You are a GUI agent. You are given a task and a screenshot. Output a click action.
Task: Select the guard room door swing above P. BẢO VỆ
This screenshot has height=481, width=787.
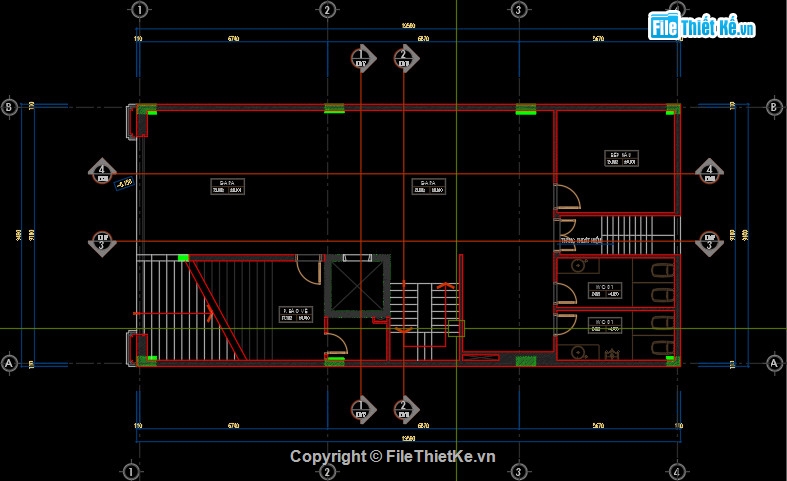tap(309, 270)
